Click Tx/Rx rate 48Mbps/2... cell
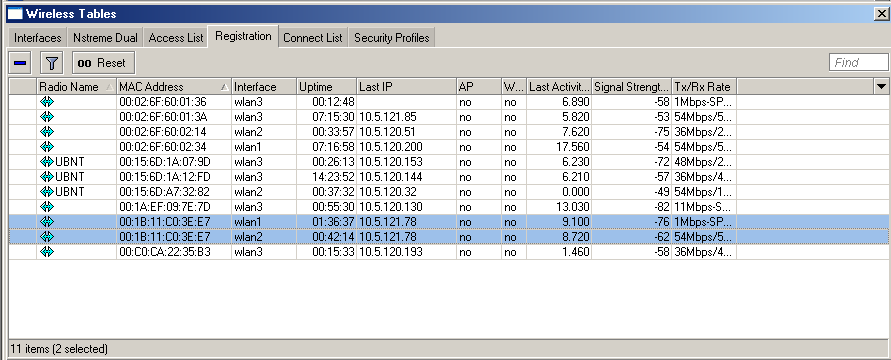891x360 pixels. point(703,162)
